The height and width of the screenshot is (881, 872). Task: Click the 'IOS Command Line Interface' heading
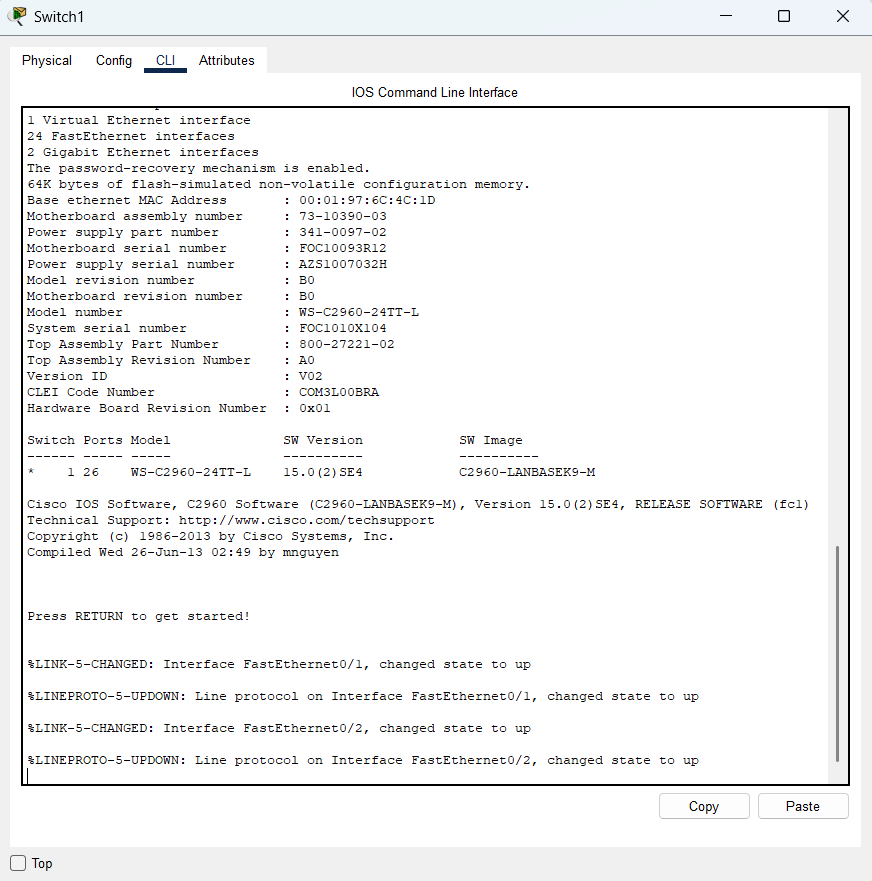(x=435, y=92)
